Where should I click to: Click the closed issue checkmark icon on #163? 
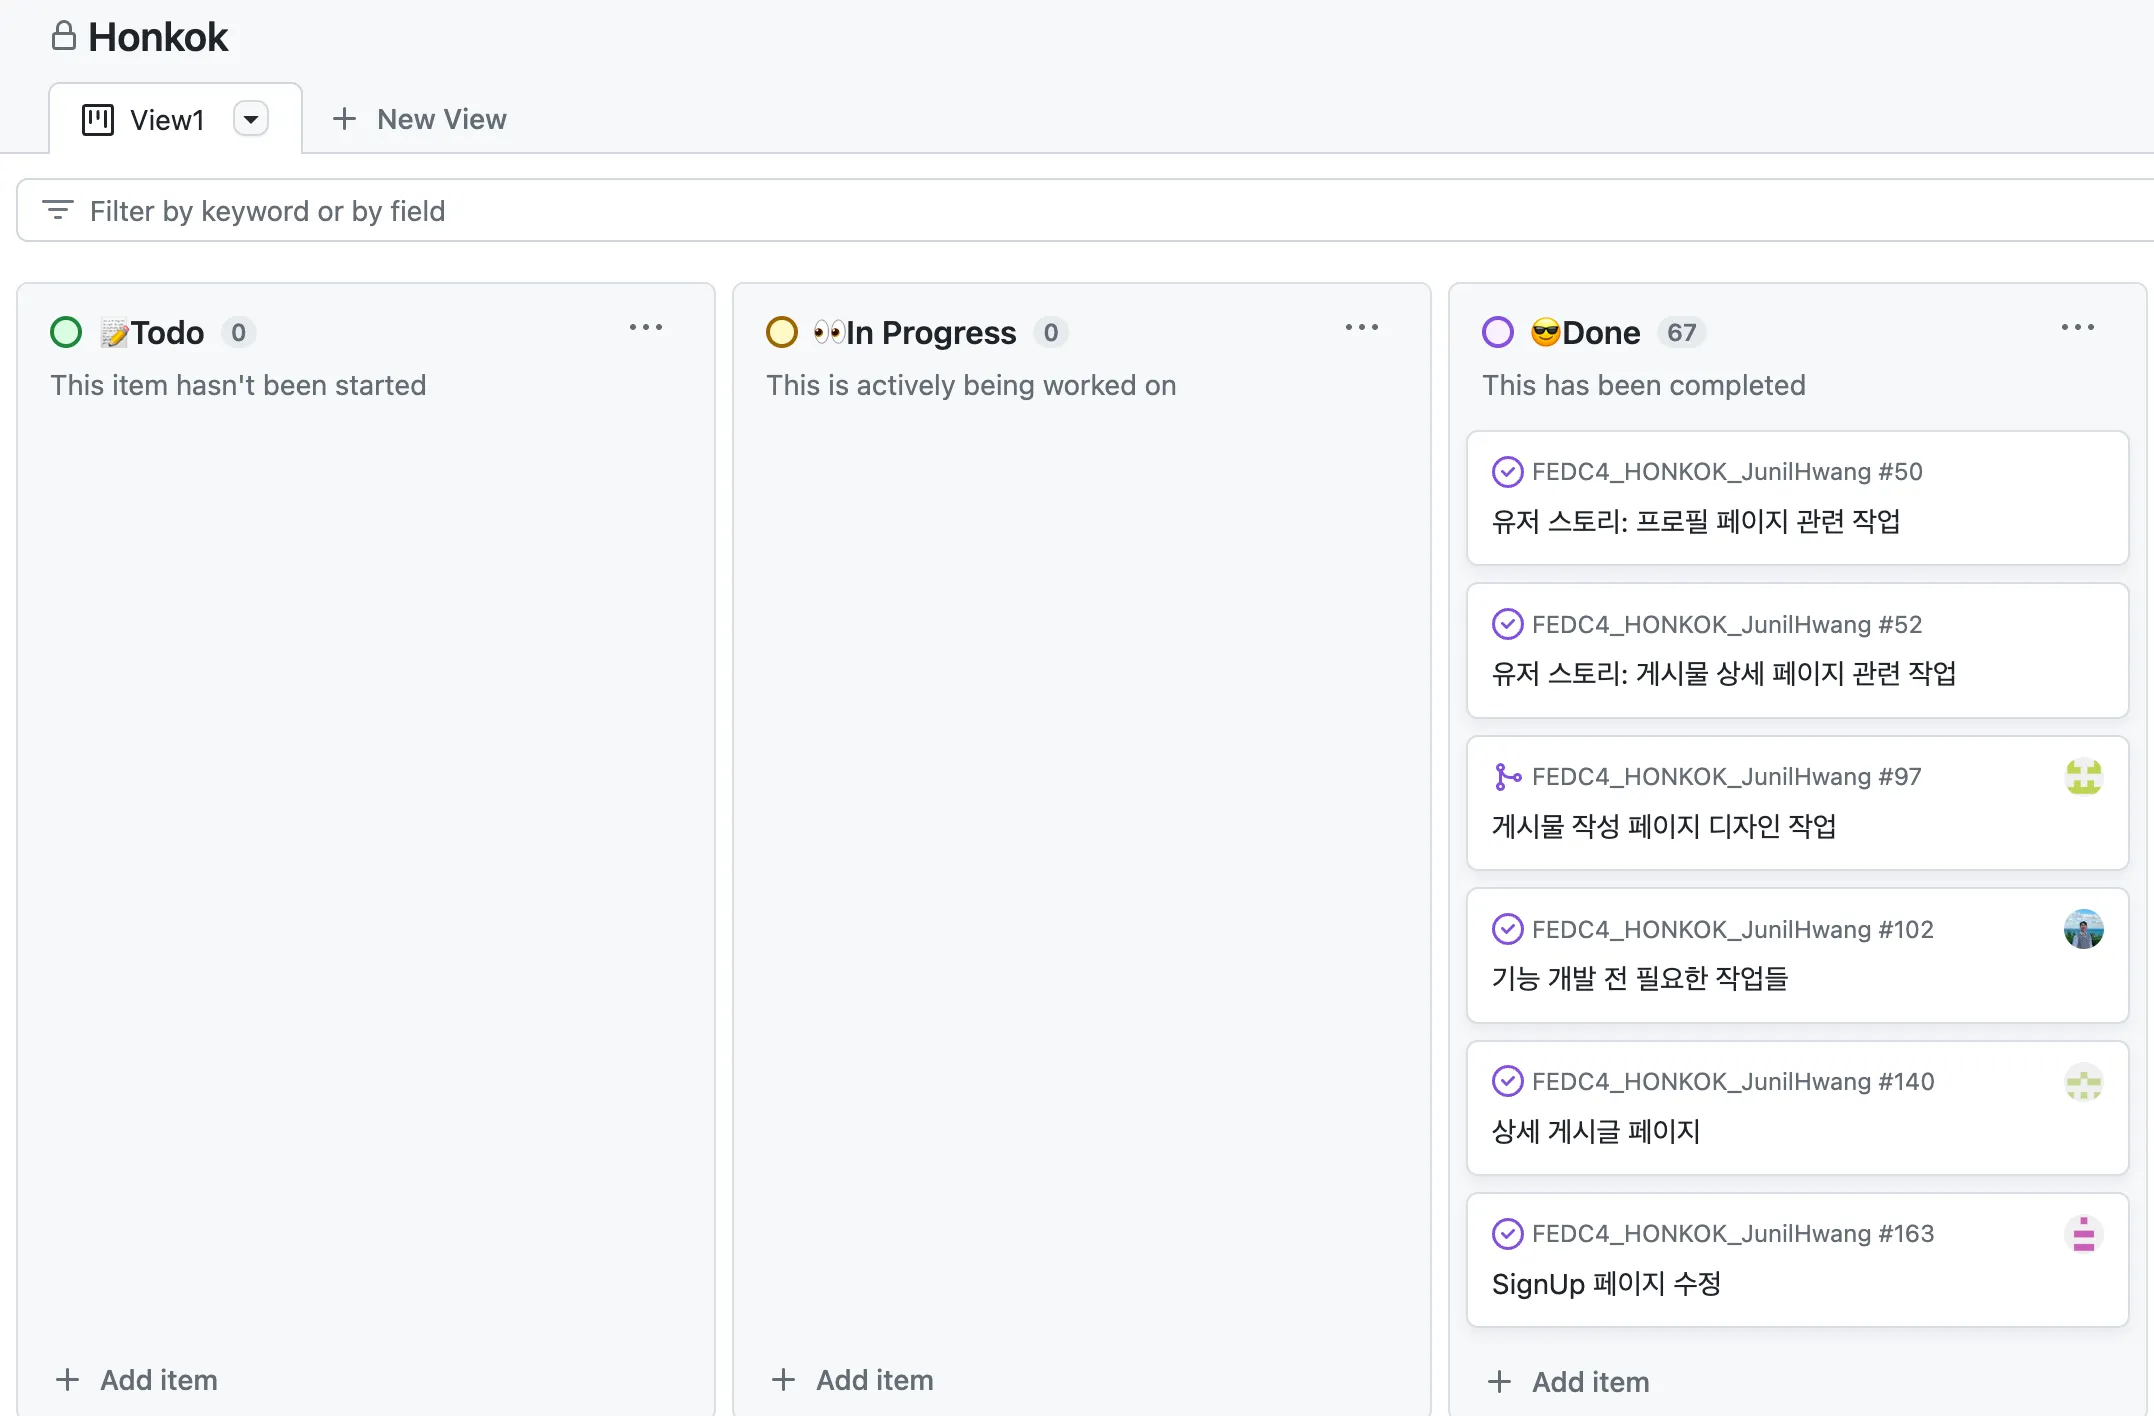click(x=1507, y=1233)
